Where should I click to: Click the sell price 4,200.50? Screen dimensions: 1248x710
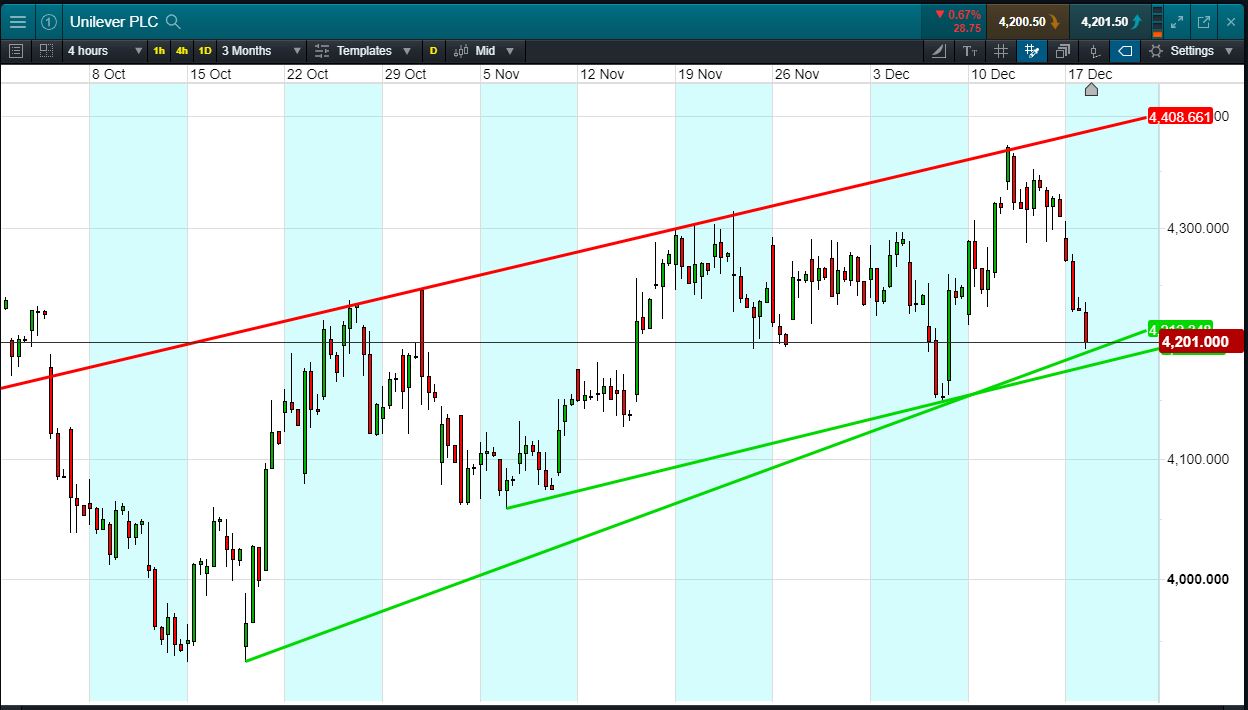point(1027,21)
